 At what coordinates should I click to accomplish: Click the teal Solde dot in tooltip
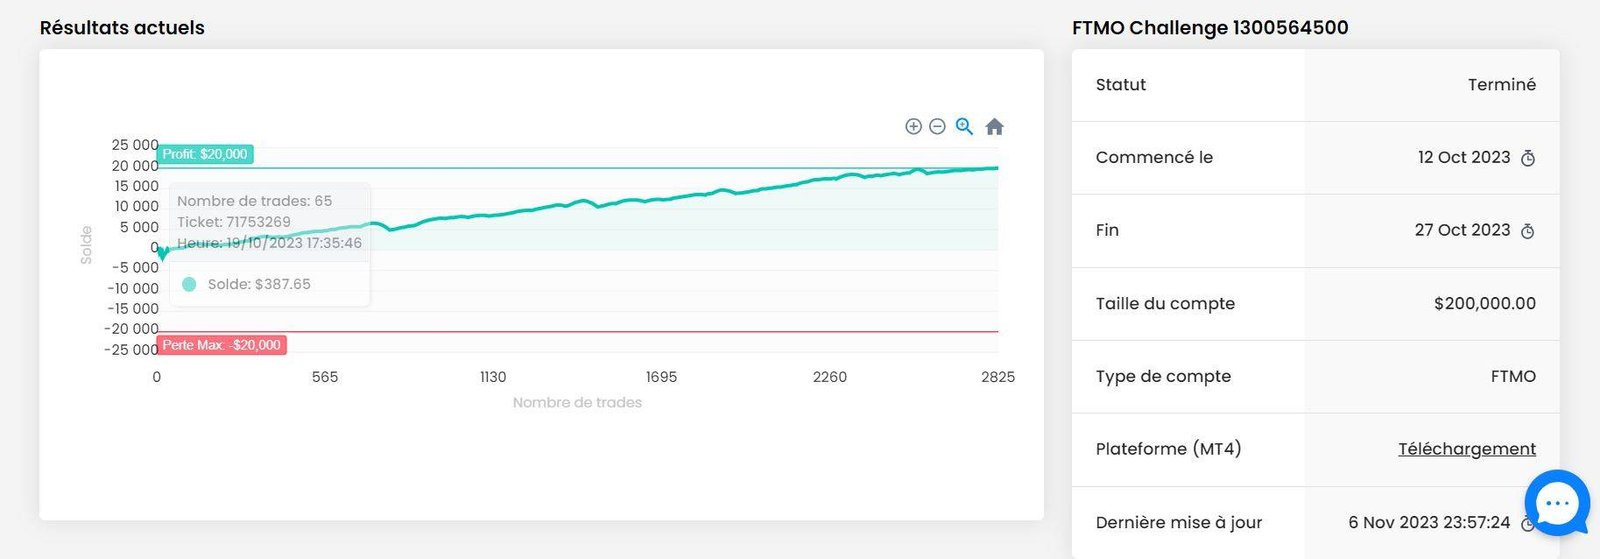pyautogui.click(x=189, y=284)
